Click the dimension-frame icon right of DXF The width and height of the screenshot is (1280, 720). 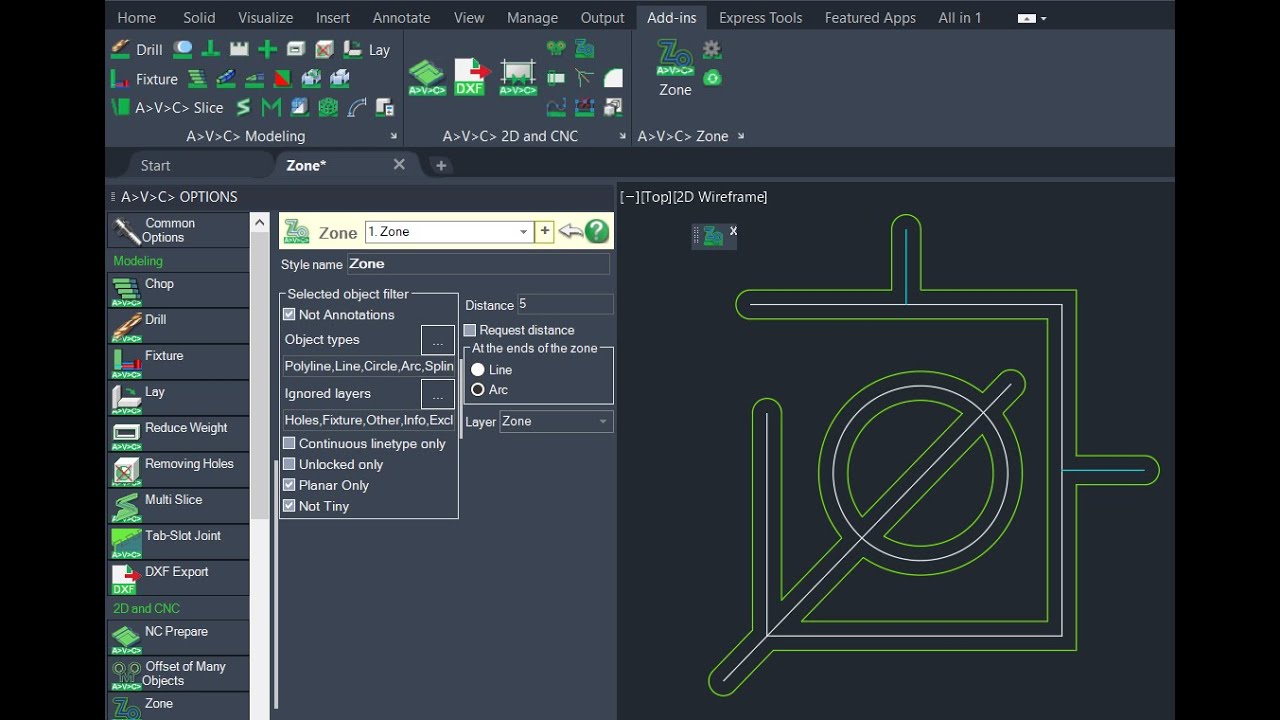(518, 76)
